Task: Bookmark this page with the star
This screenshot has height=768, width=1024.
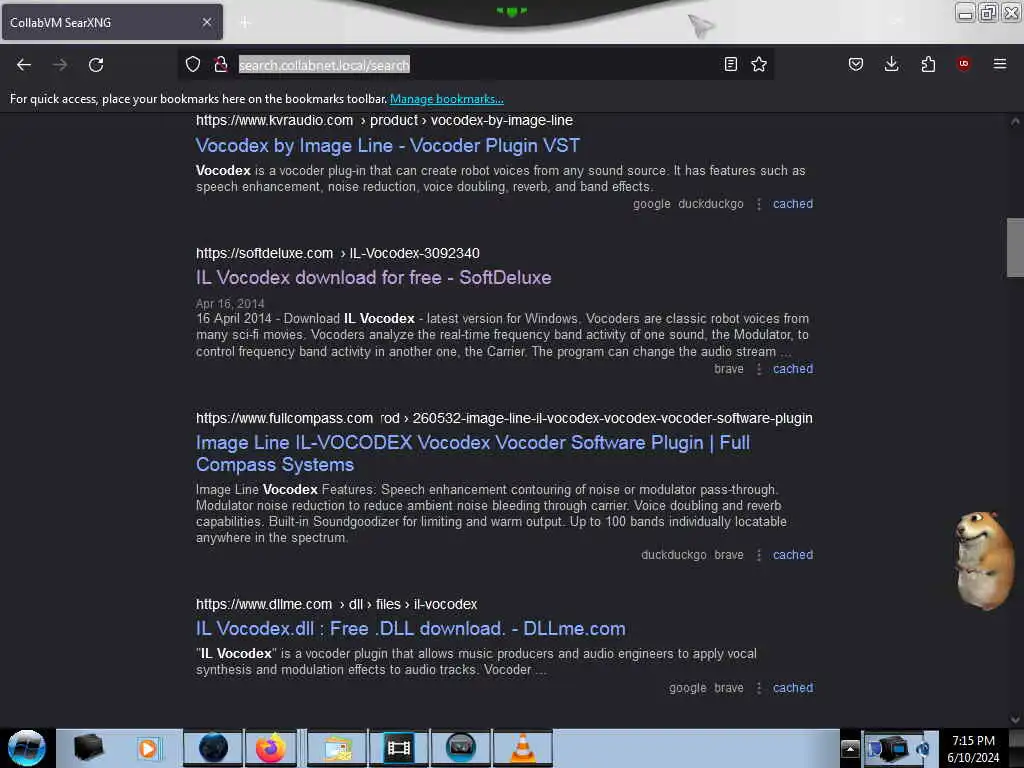Action: point(759,64)
